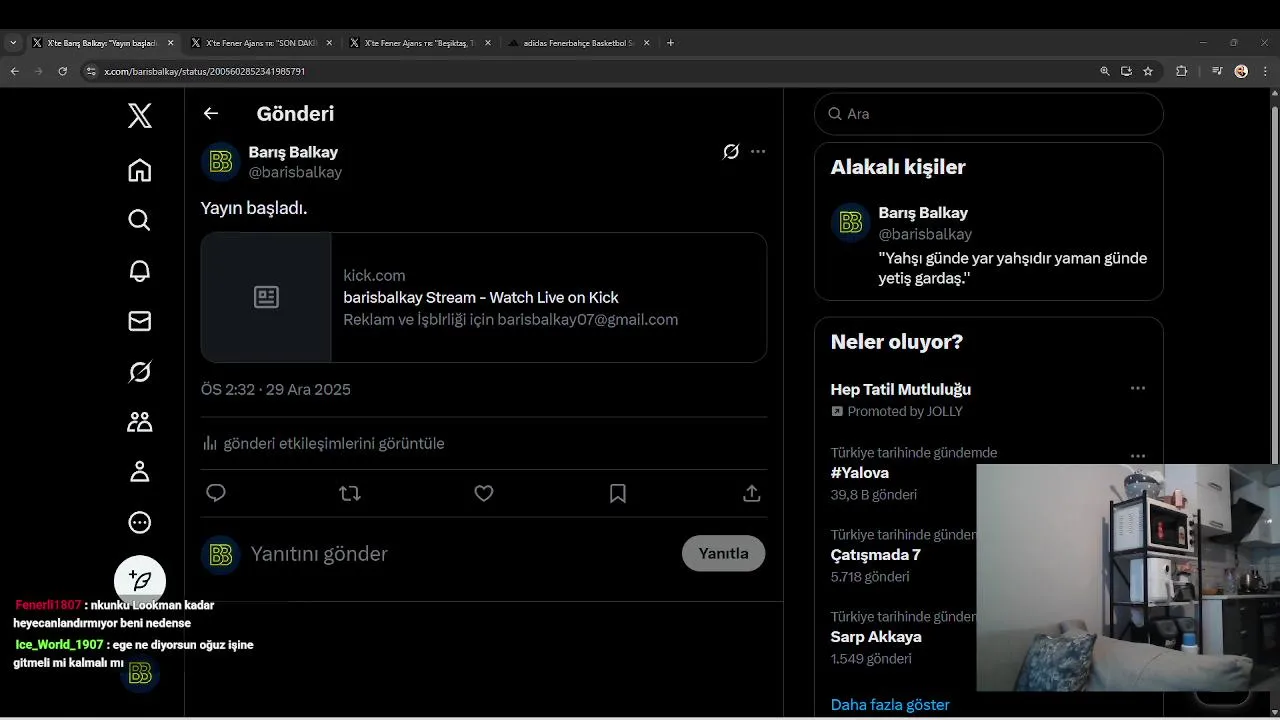Open the Chrome three-dot menu
The width and height of the screenshot is (1280, 720).
coord(1265,71)
